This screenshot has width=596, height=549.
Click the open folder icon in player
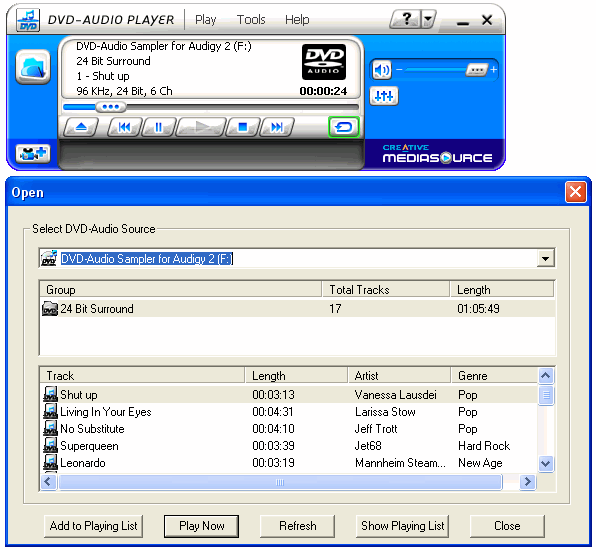click(33, 67)
